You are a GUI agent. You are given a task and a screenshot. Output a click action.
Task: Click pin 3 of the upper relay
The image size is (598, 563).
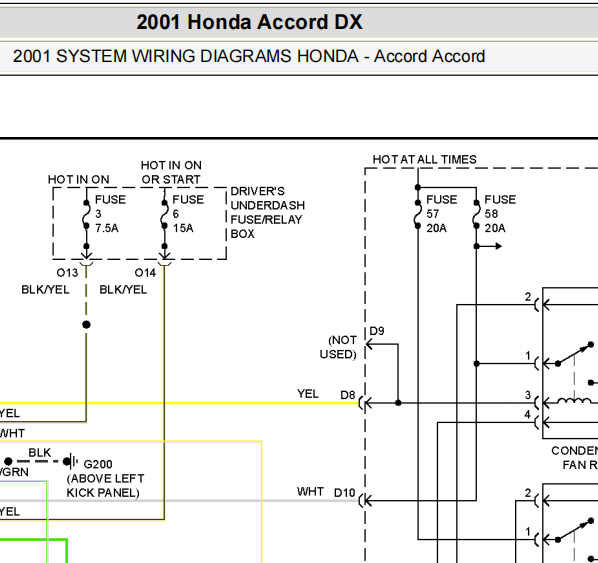(527, 395)
